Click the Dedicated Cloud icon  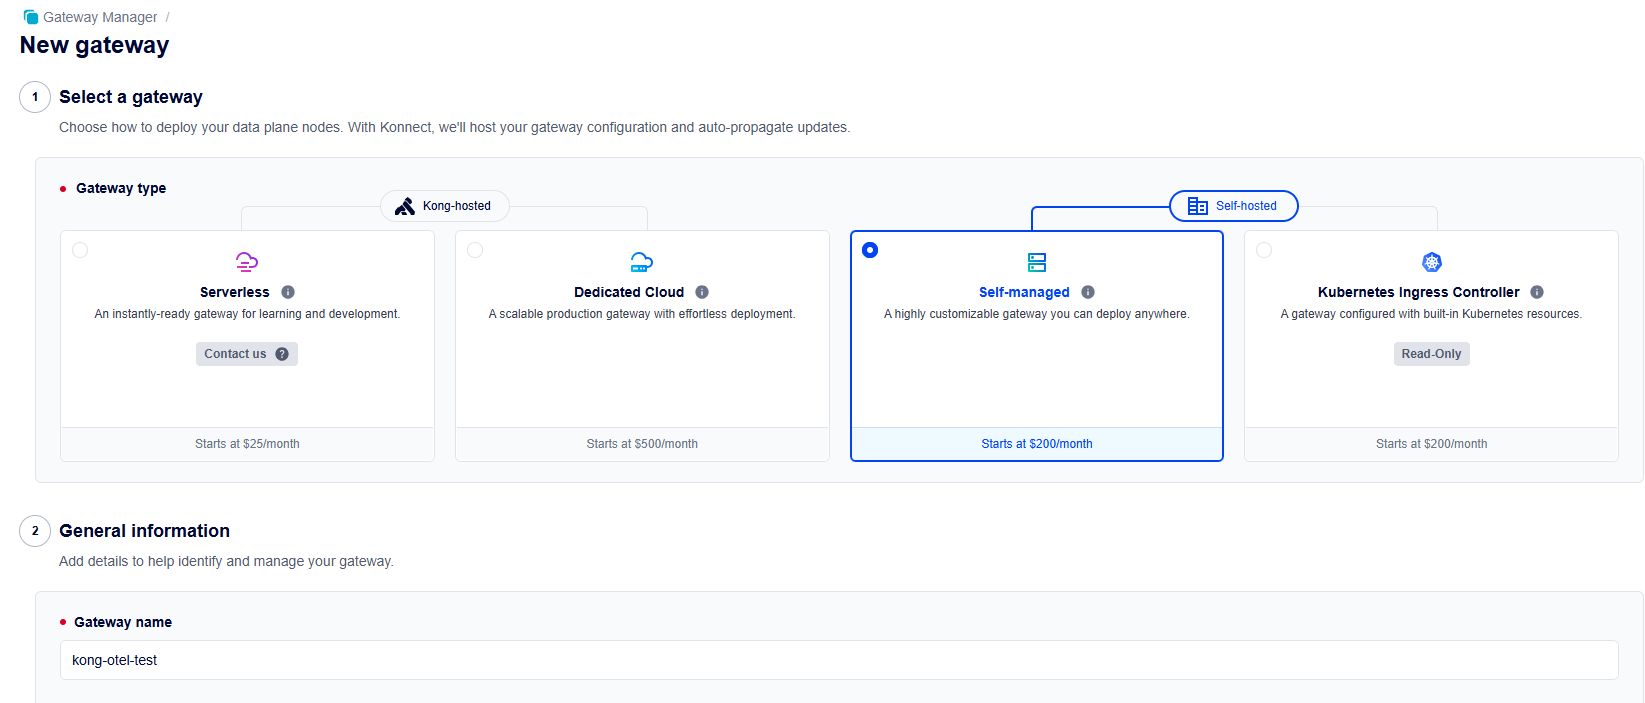(641, 262)
